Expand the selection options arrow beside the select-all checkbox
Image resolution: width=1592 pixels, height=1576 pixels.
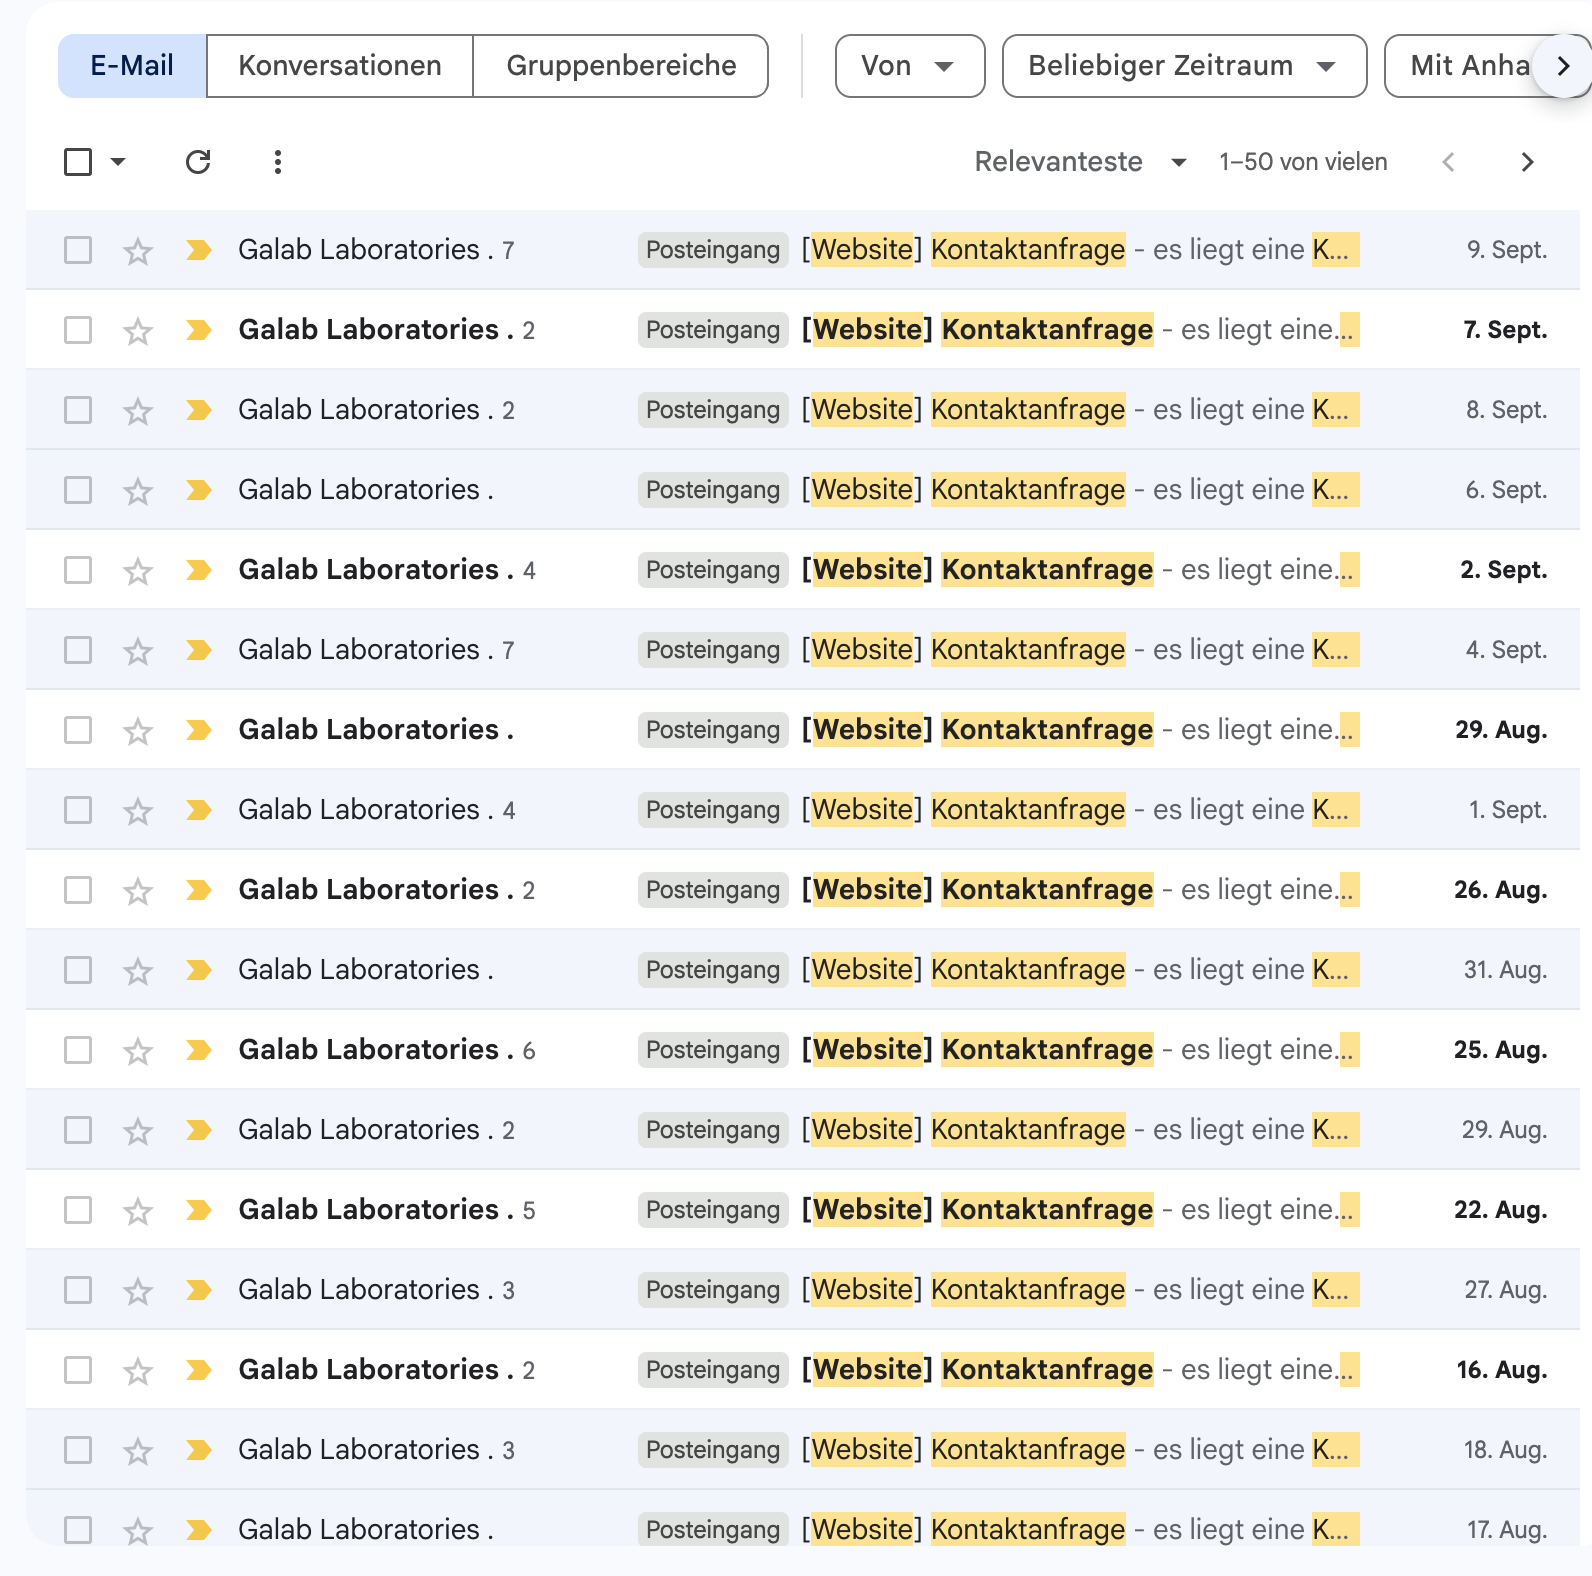tap(118, 162)
